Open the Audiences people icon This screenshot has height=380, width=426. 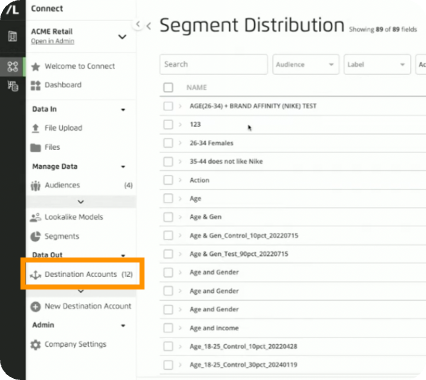(x=35, y=185)
